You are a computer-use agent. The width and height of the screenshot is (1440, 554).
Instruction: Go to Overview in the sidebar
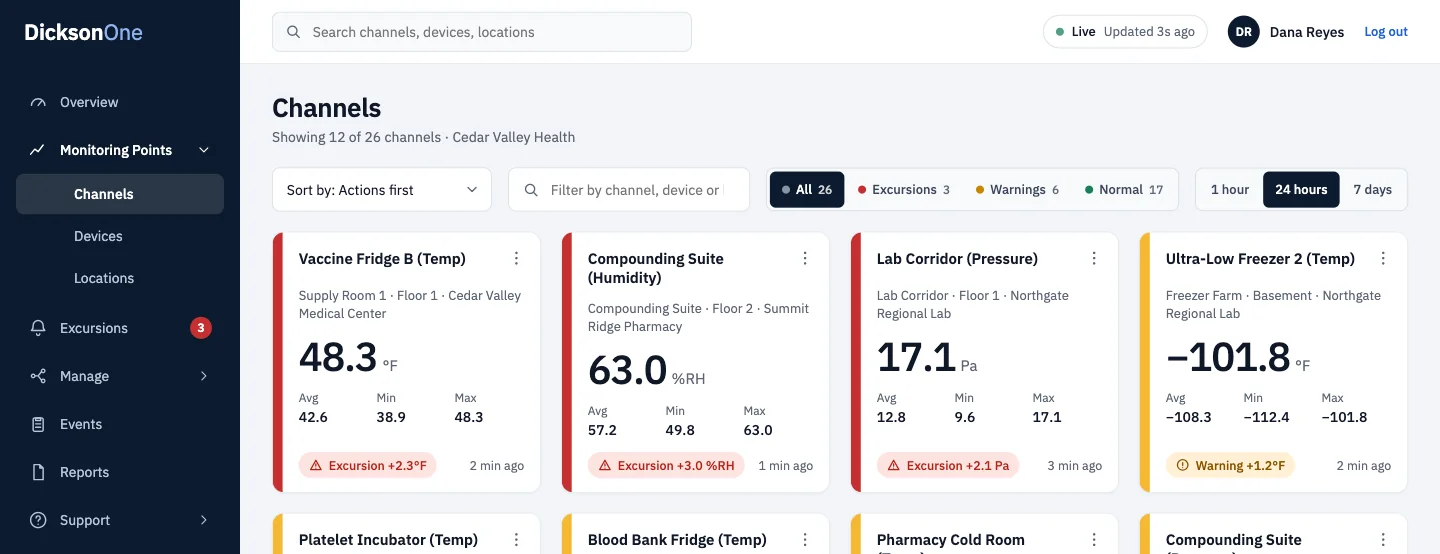120,102
